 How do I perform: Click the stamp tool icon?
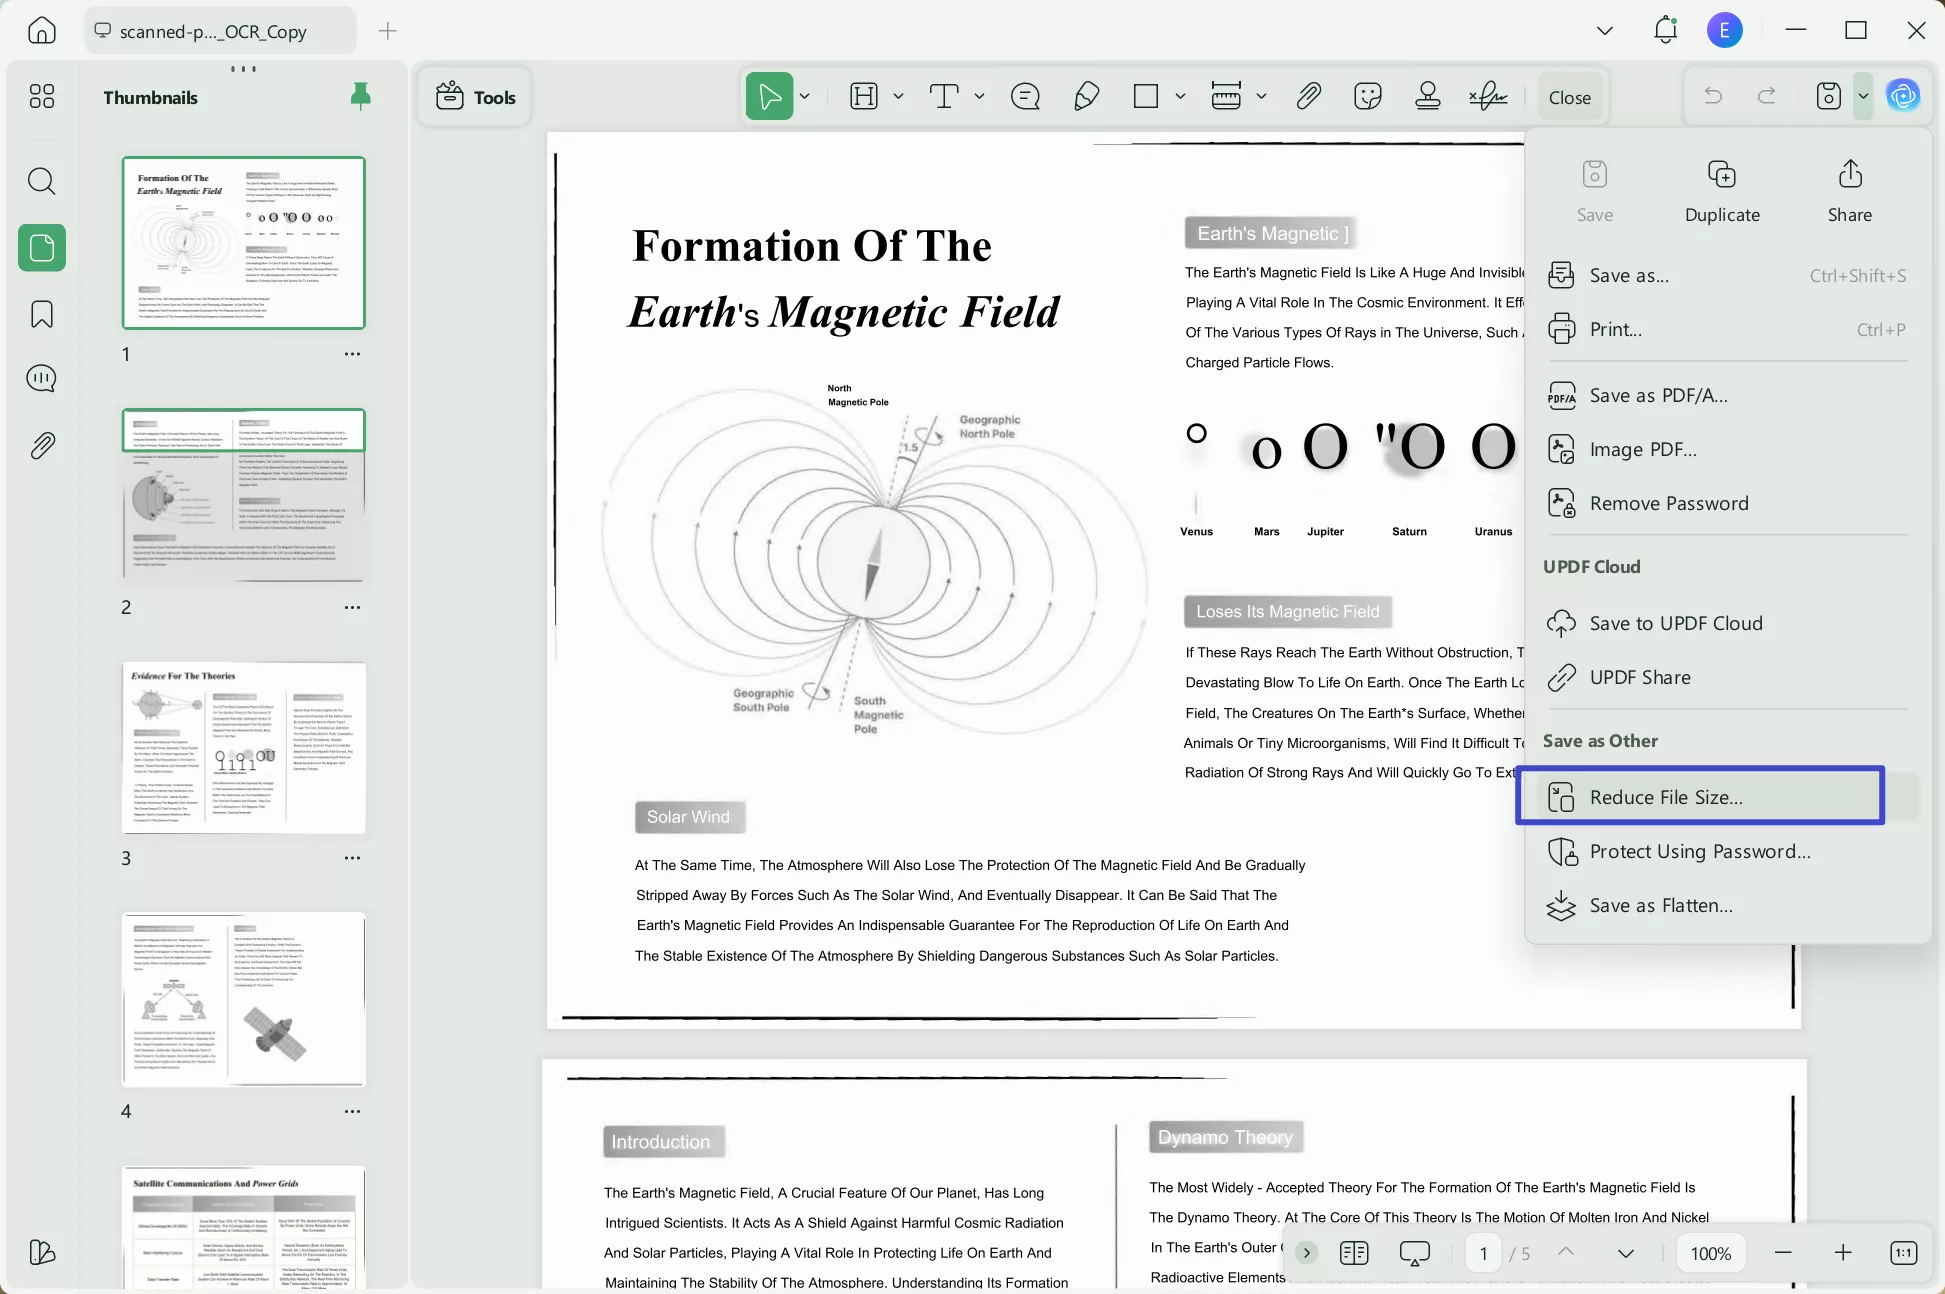pyautogui.click(x=1428, y=97)
